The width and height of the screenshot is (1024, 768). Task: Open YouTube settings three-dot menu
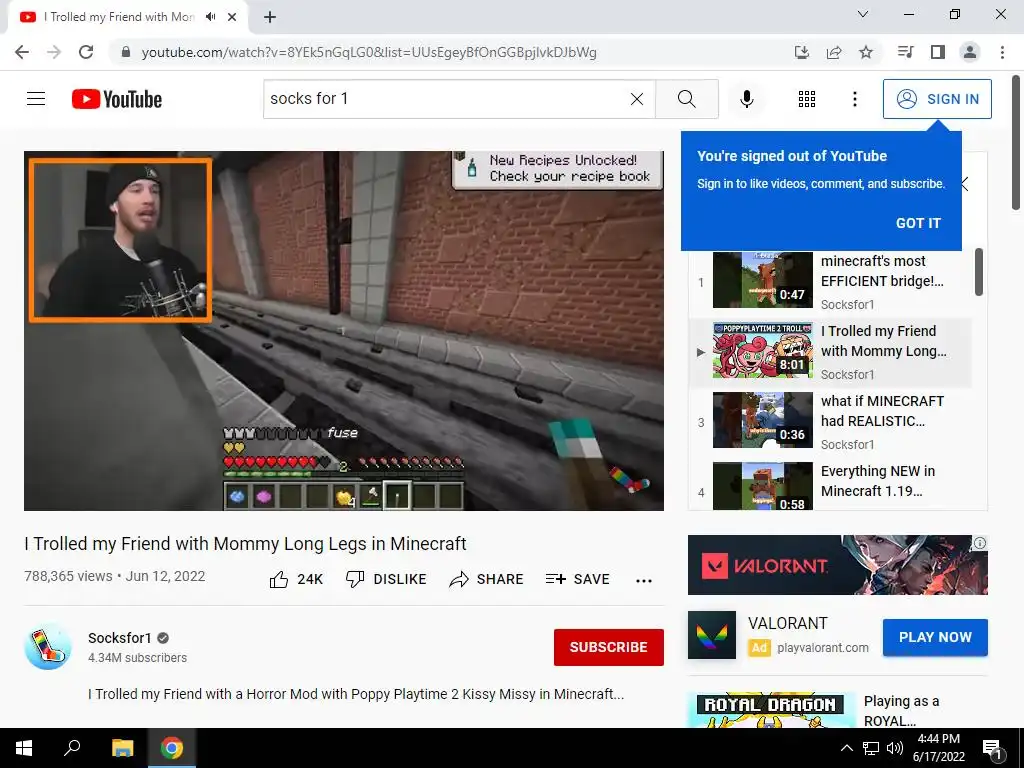pos(854,99)
